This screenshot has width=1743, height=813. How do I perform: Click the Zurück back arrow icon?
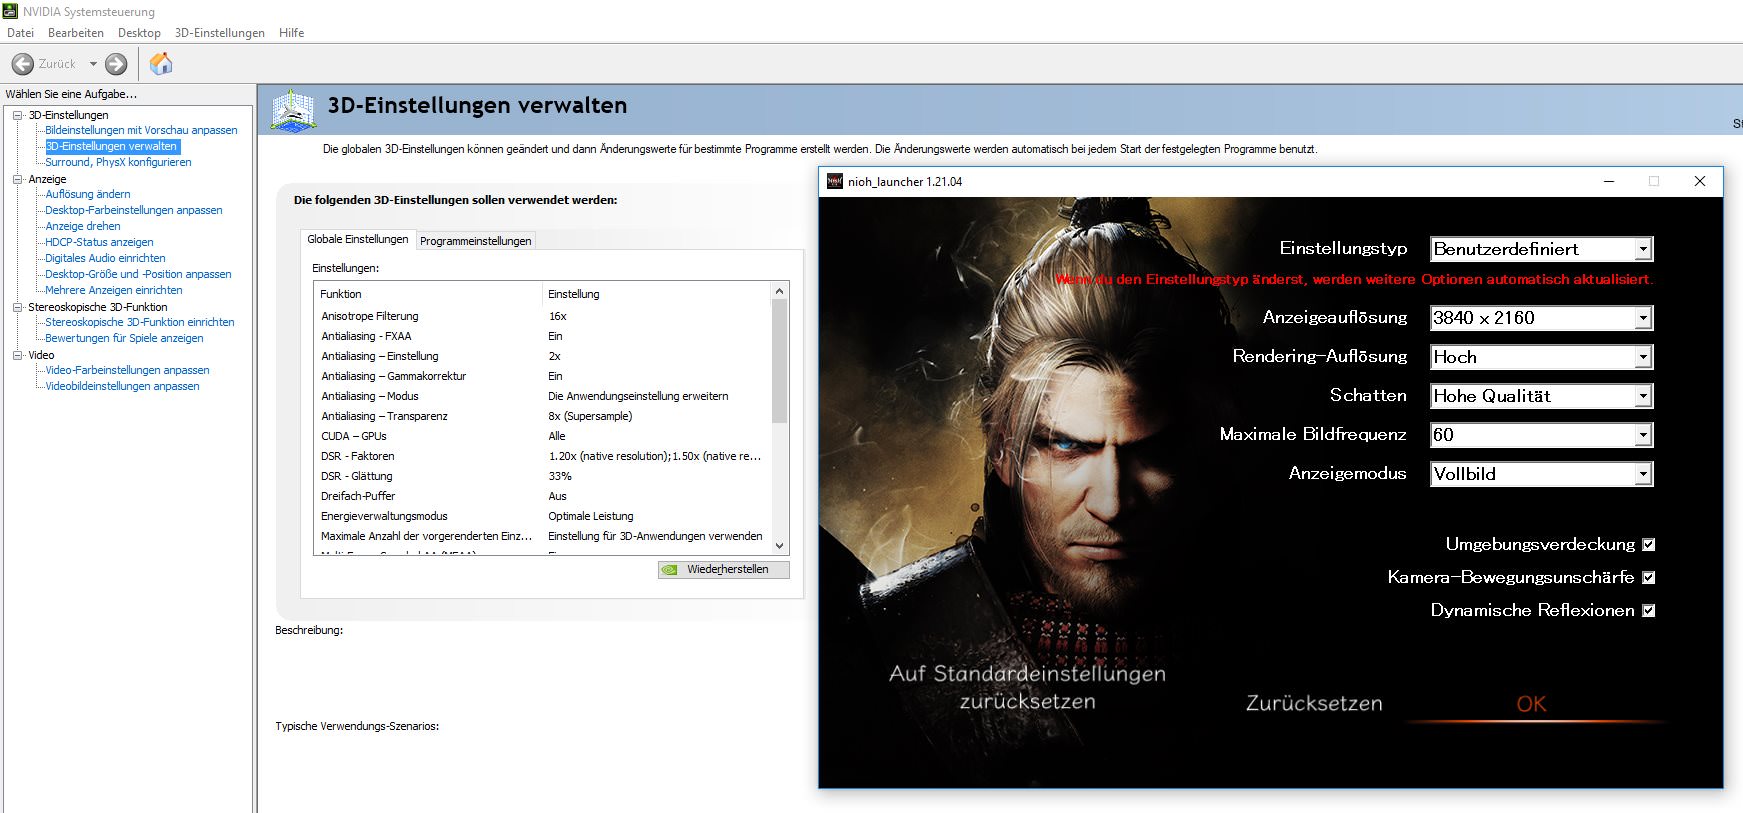point(22,64)
